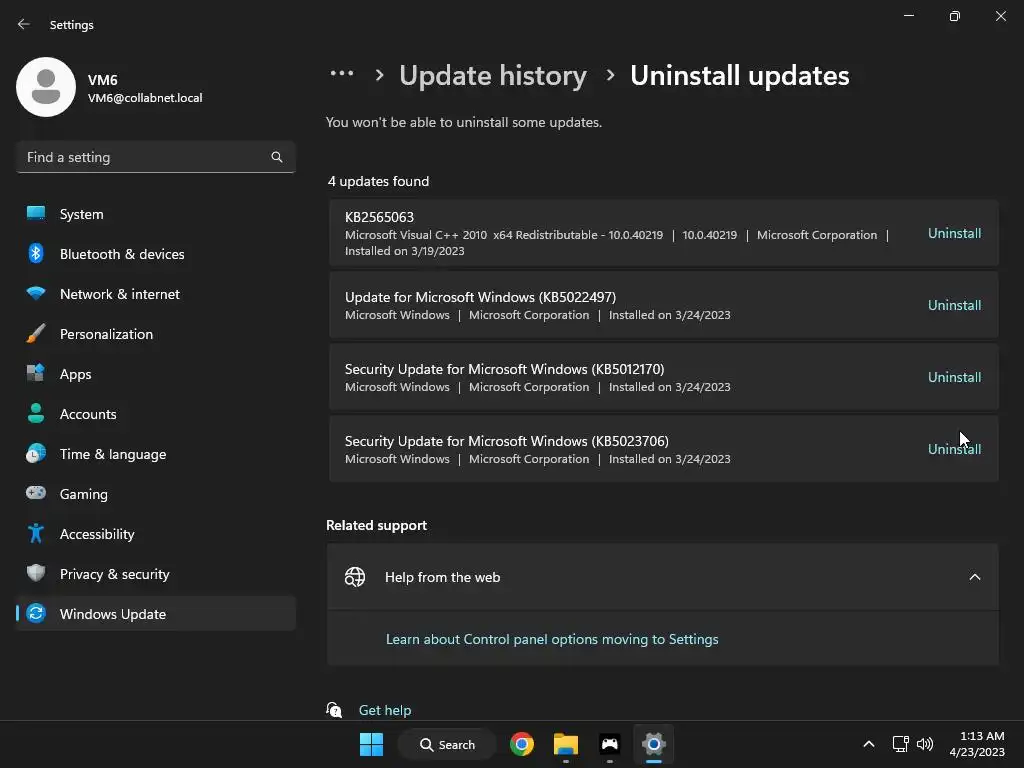Click 'Security Update for Microsoft Windows (KB5023706)' title
The width and height of the screenshot is (1024, 768).
tap(507, 441)
